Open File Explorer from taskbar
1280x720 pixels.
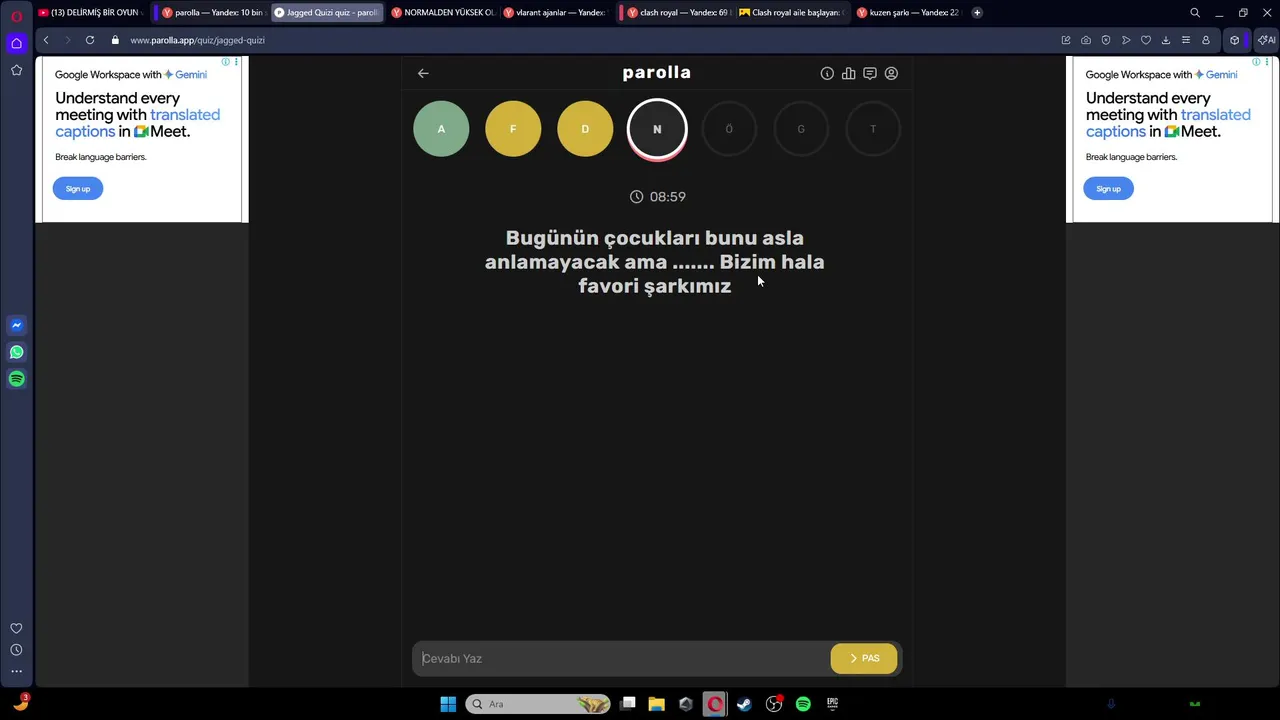pyautogui.click(x=657, y=704)
